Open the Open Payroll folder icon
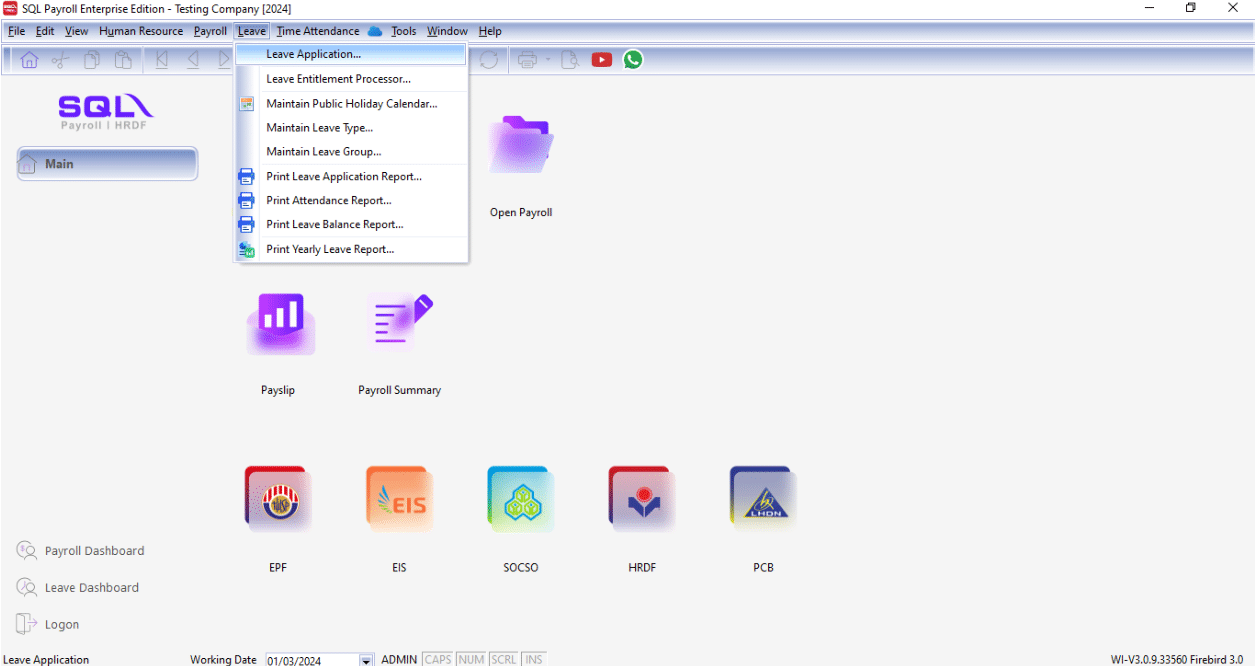This screenshot has width=1255, height=666. pyautogui.click(x=520, y=146)
